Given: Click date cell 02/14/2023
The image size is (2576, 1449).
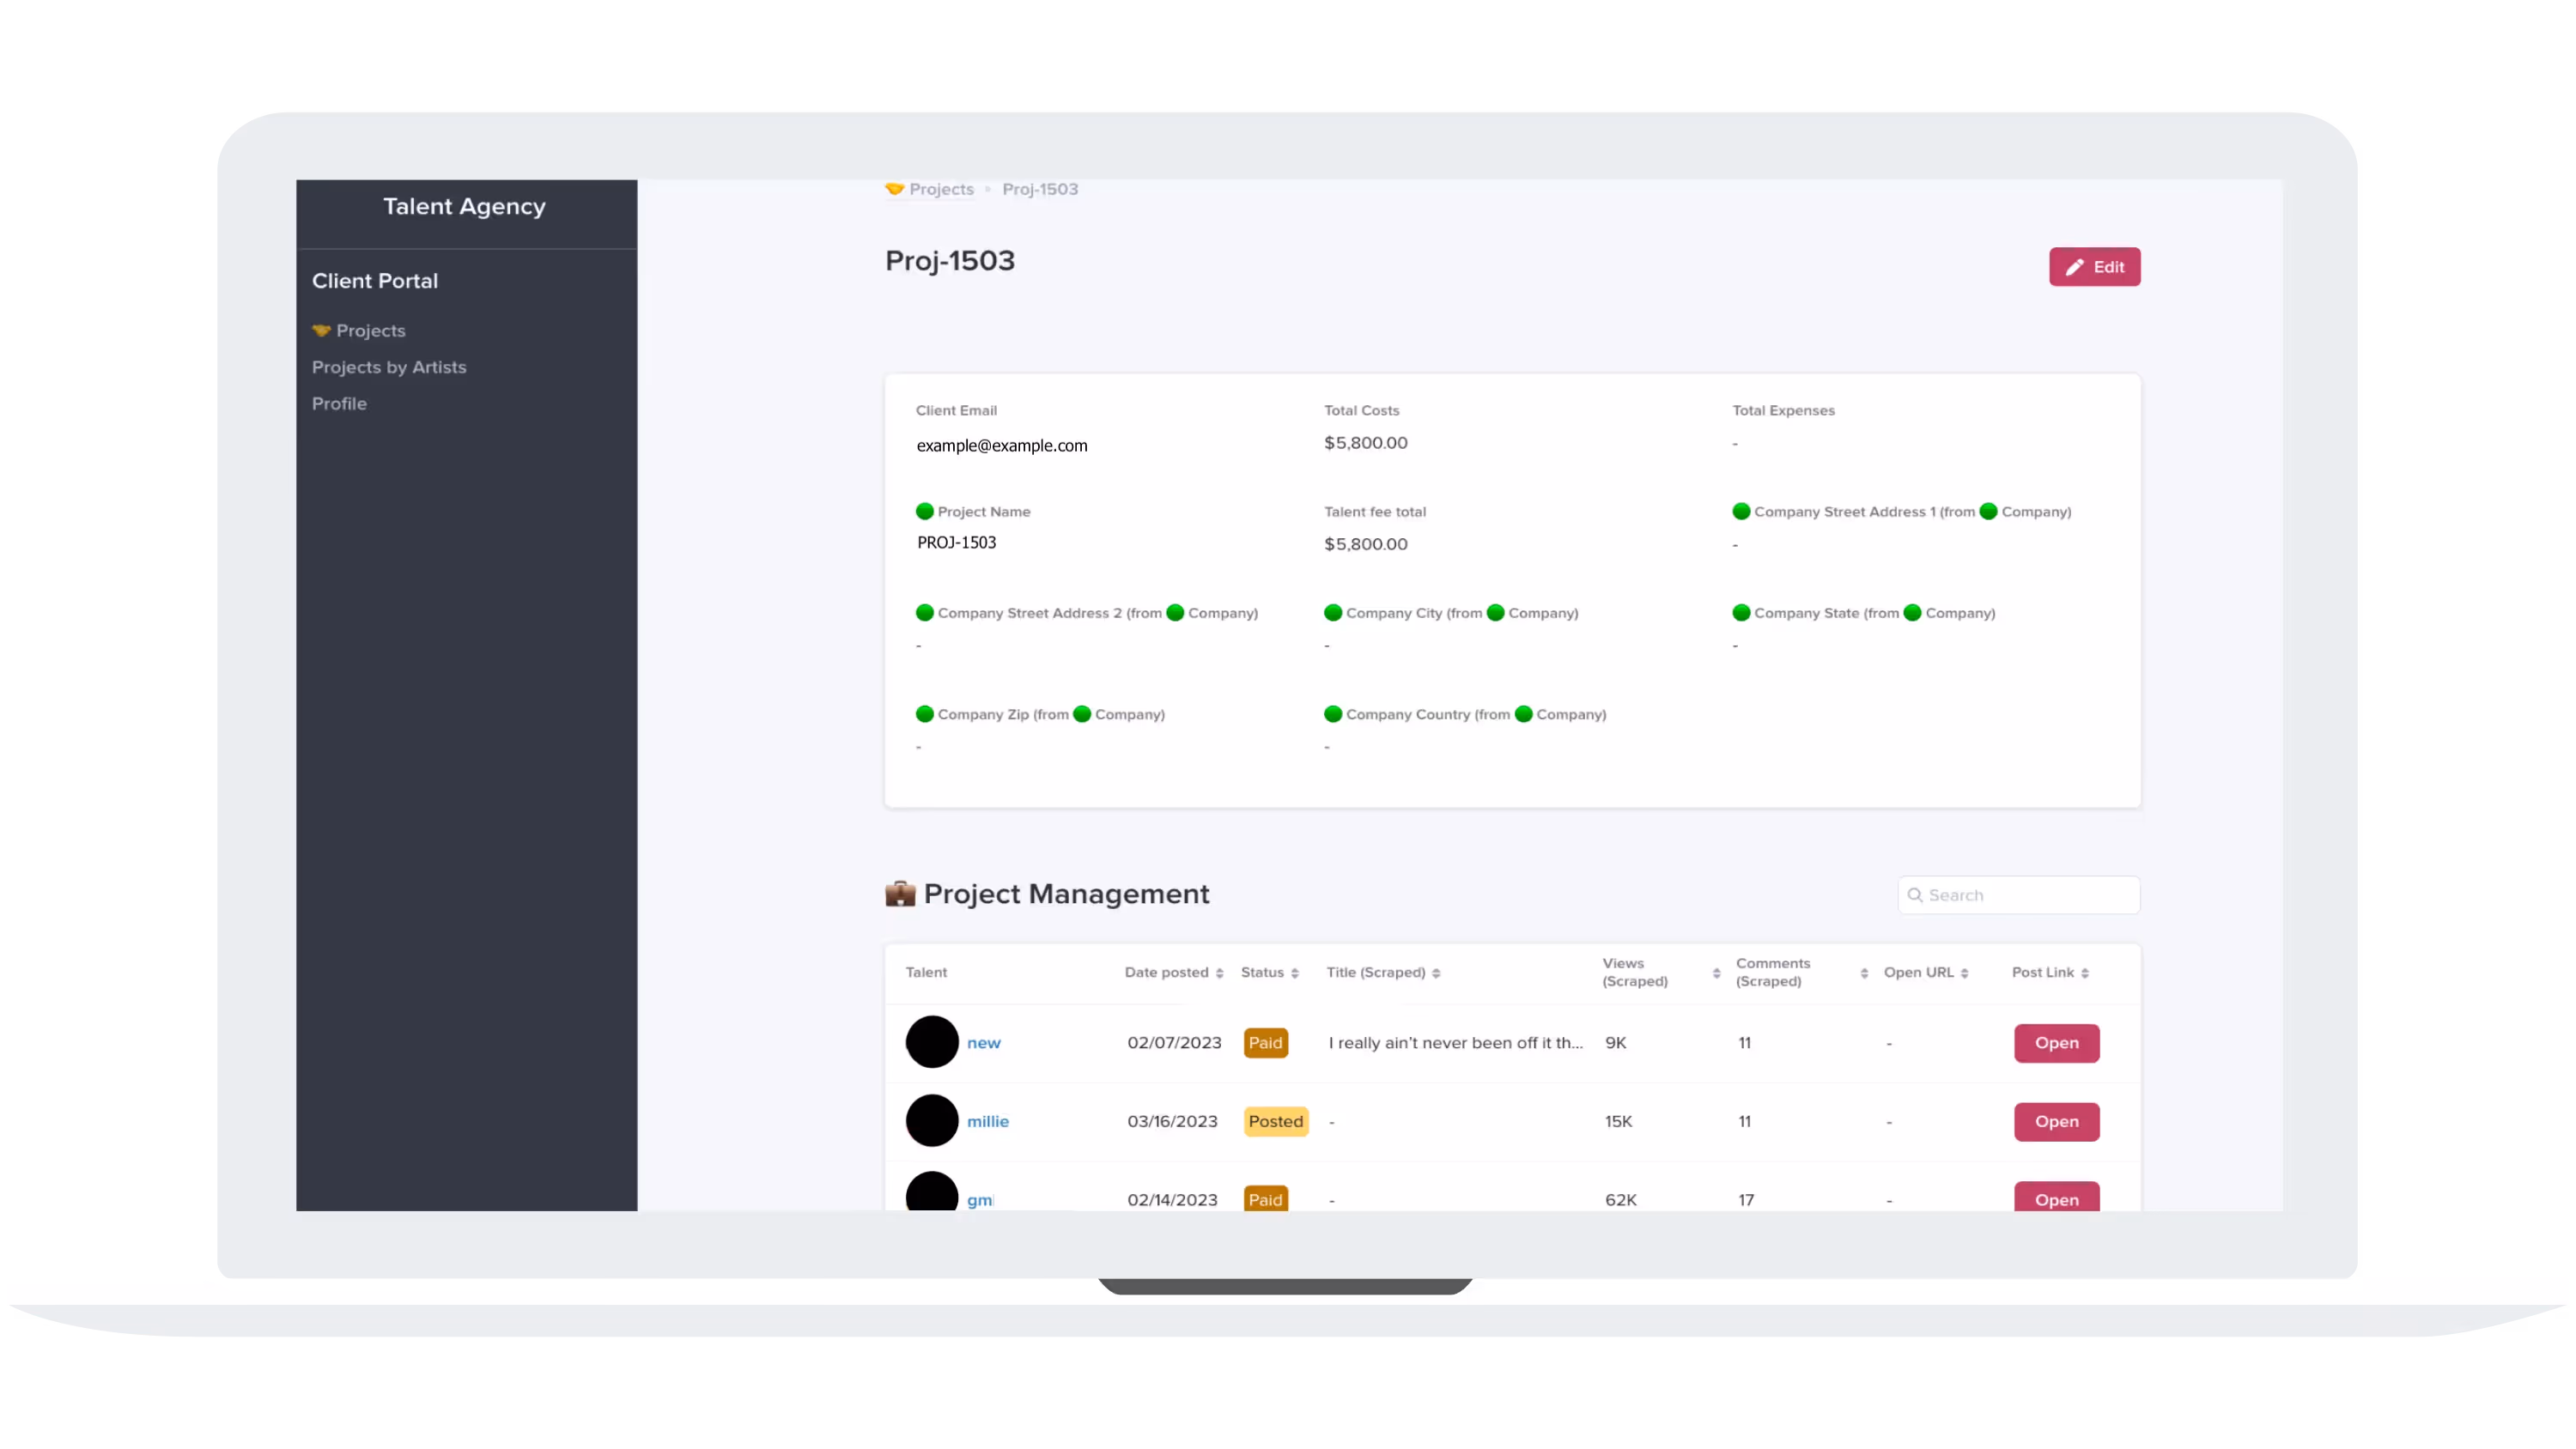Looking at the screenshot, I should (x=1172, y=1199).
